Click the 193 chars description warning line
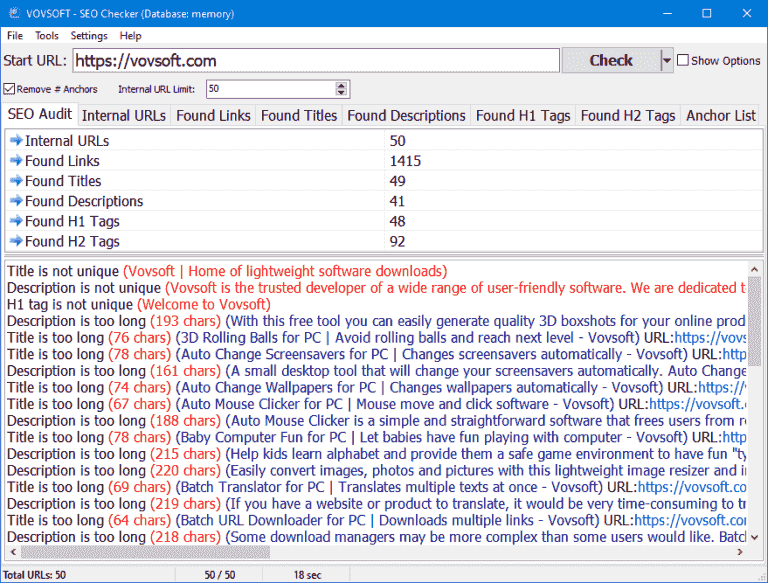 (x=376, y=321)
